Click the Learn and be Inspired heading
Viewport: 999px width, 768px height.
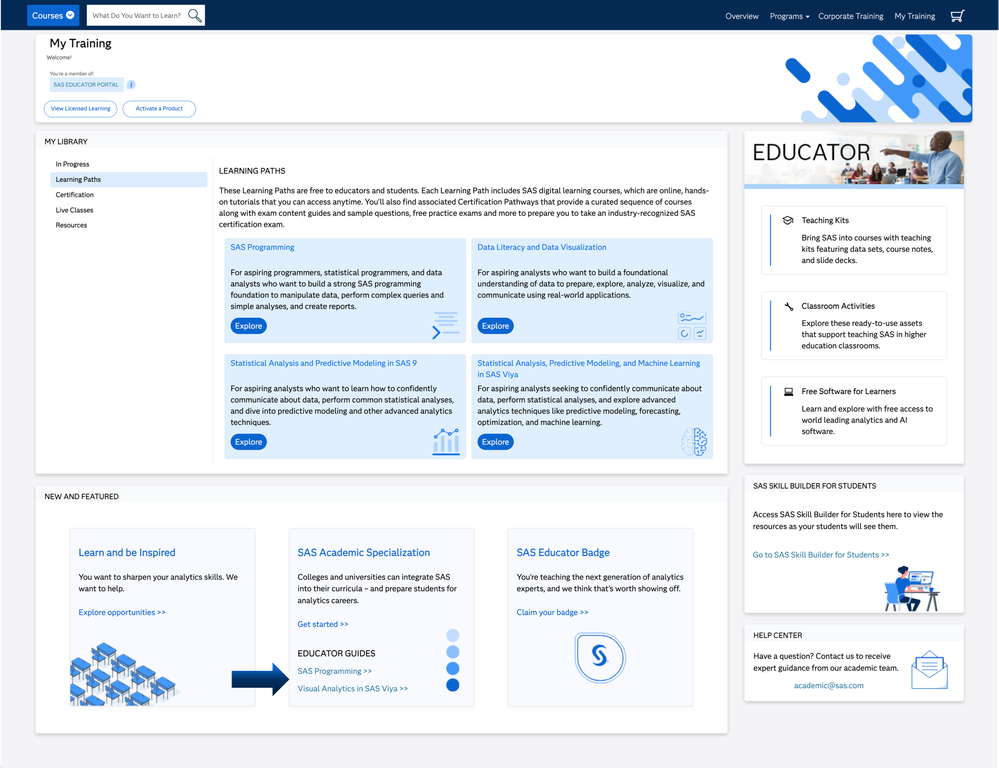pos(127,553)
